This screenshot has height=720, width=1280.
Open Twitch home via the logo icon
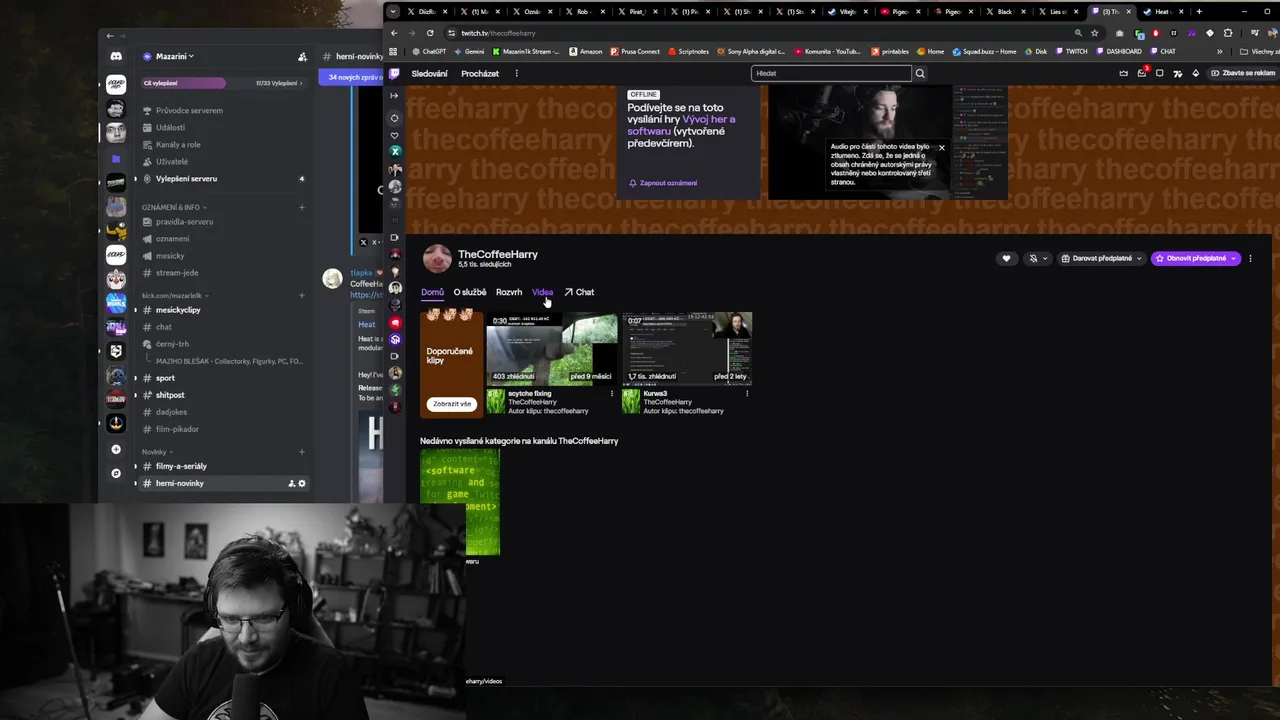(x=395, y=73)
